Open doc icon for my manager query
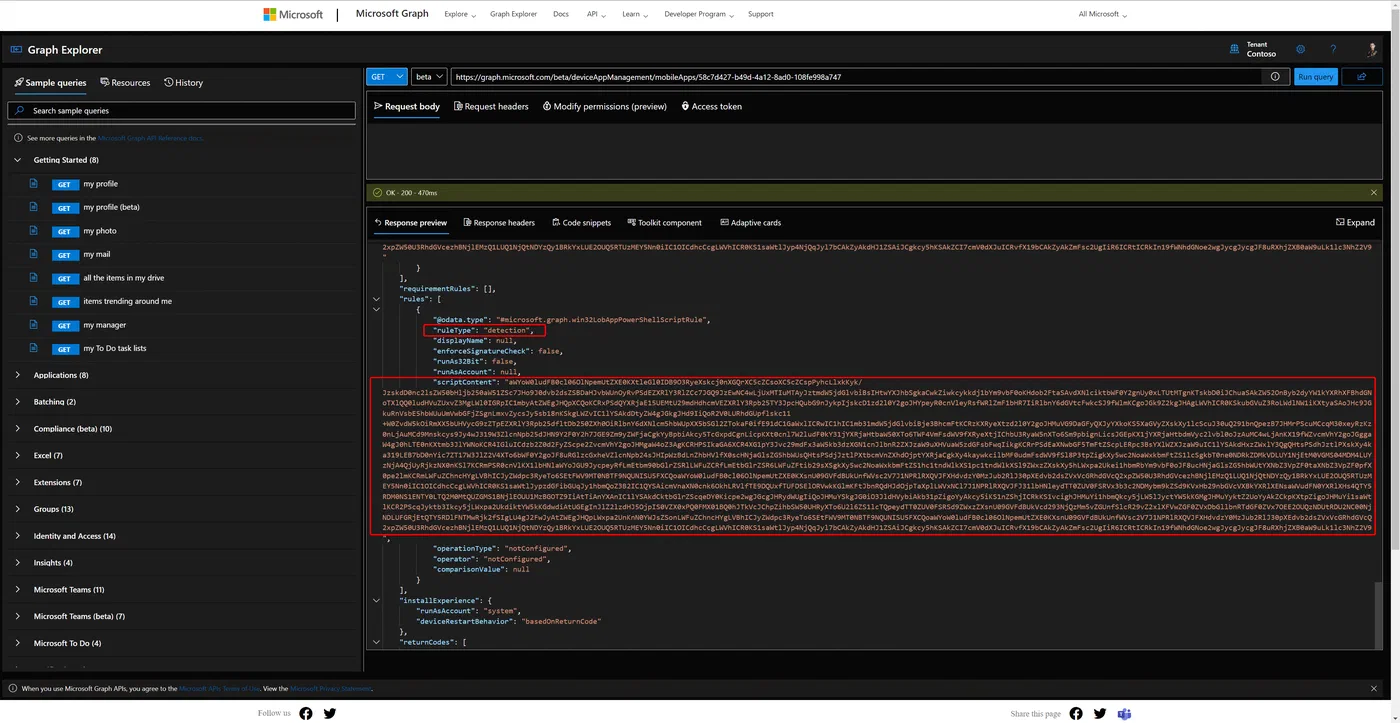1400x723 pixels. pos(33,325)
